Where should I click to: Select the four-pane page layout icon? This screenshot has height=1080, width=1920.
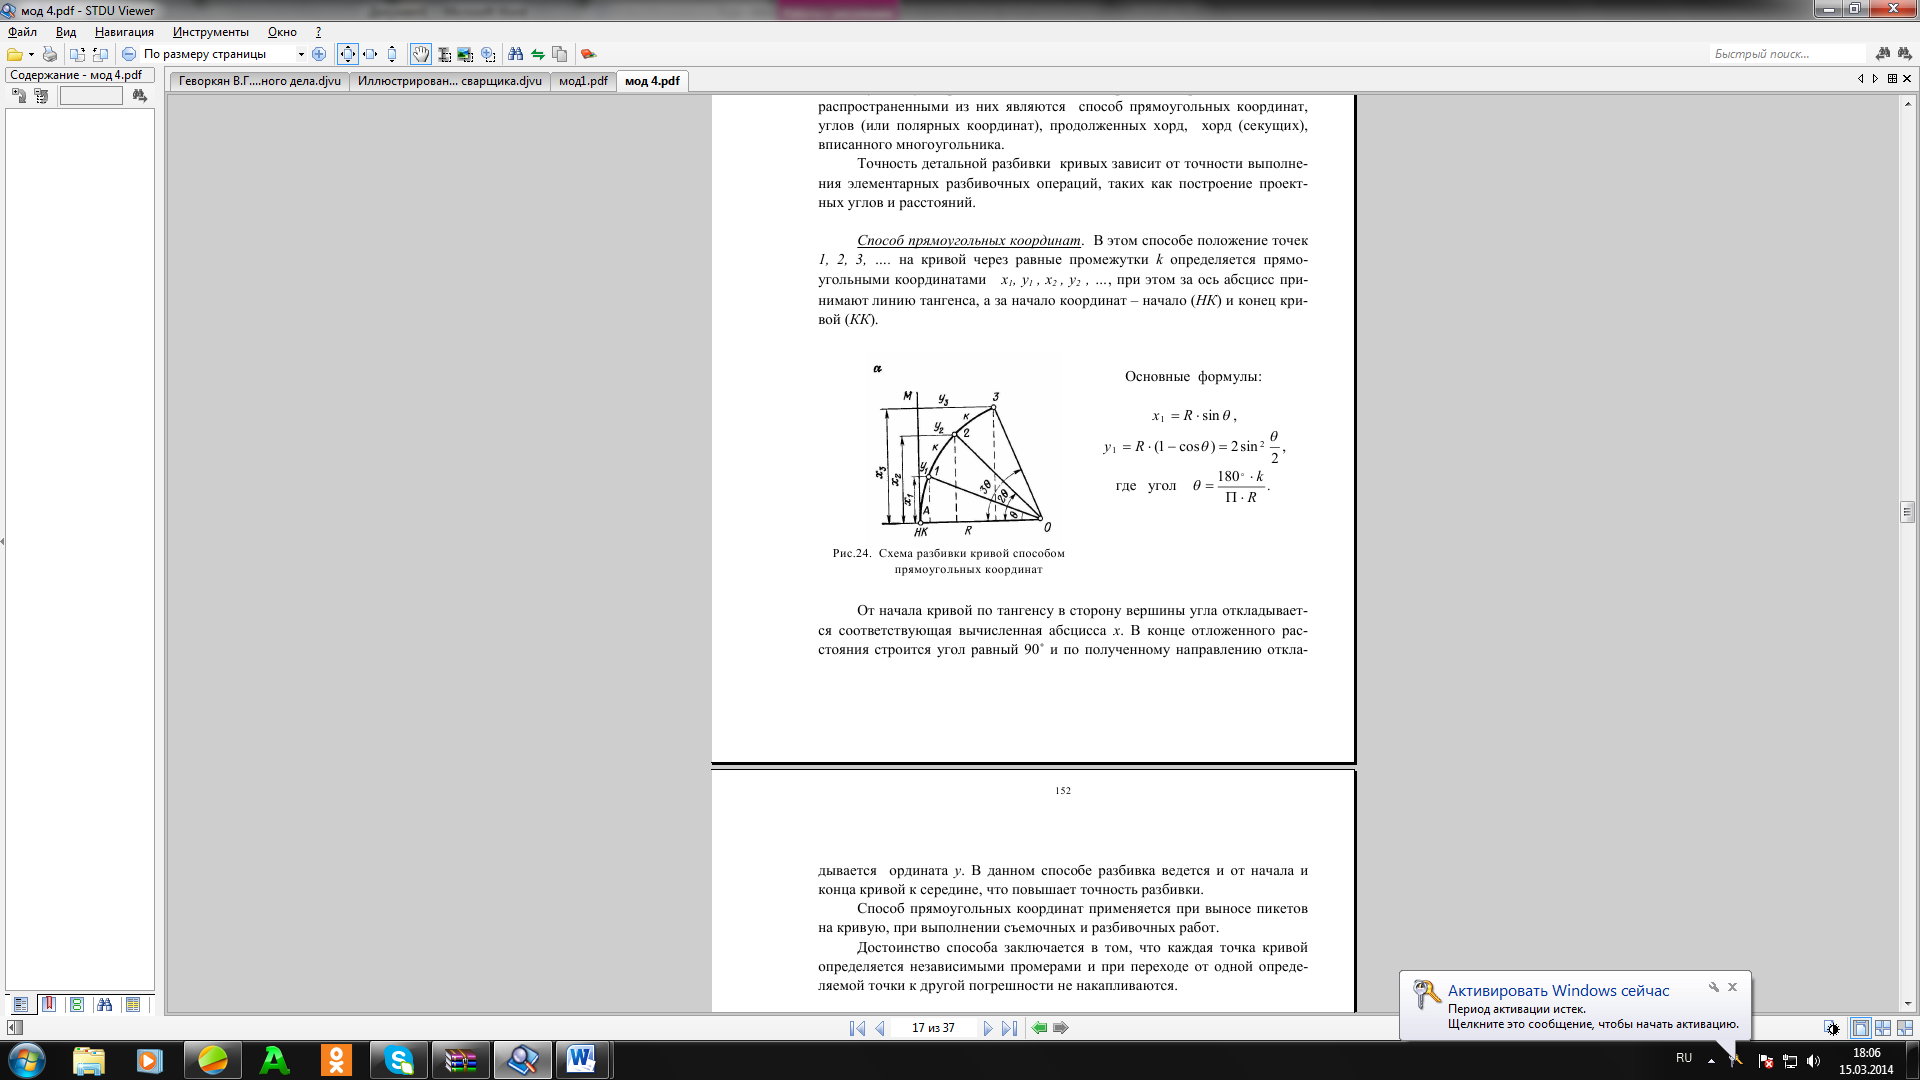tap(1883, 1028)
